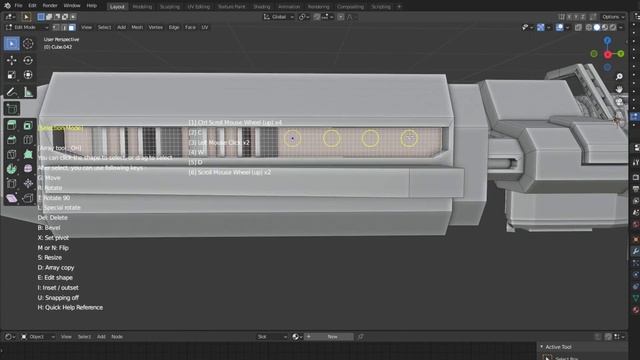Viewport: 640px width, 360px height.
Task: Switch to solid viewport shading
Action: pyautogui.click(x=597, y=27)
